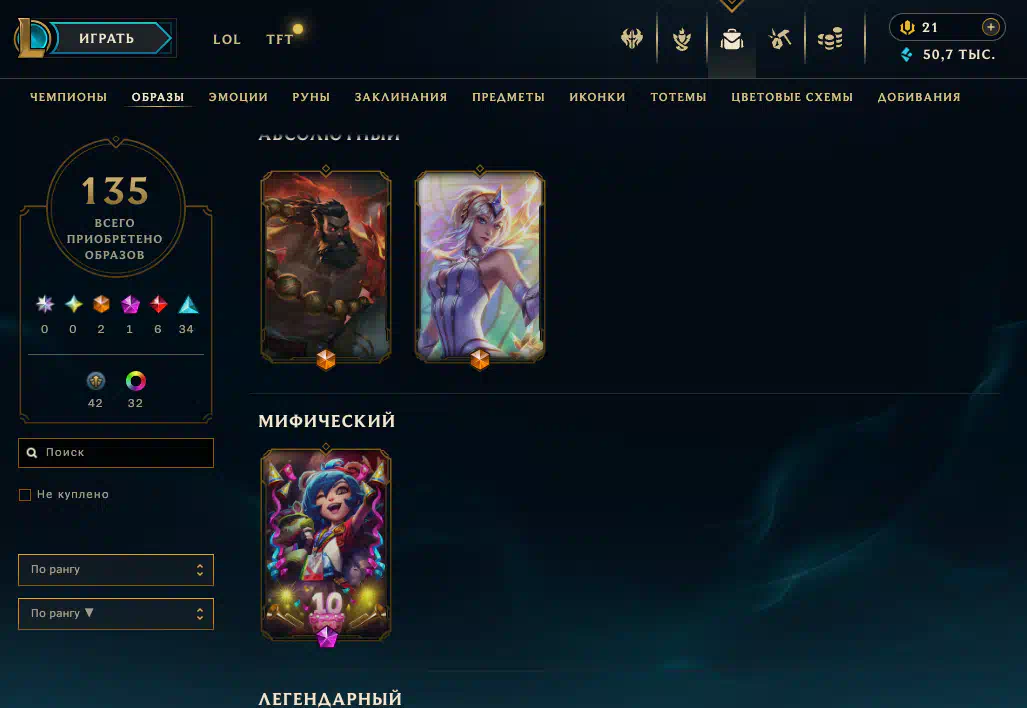Open the Collection briefcase icon
This screenshot has height=708, width=1027.
732,39
